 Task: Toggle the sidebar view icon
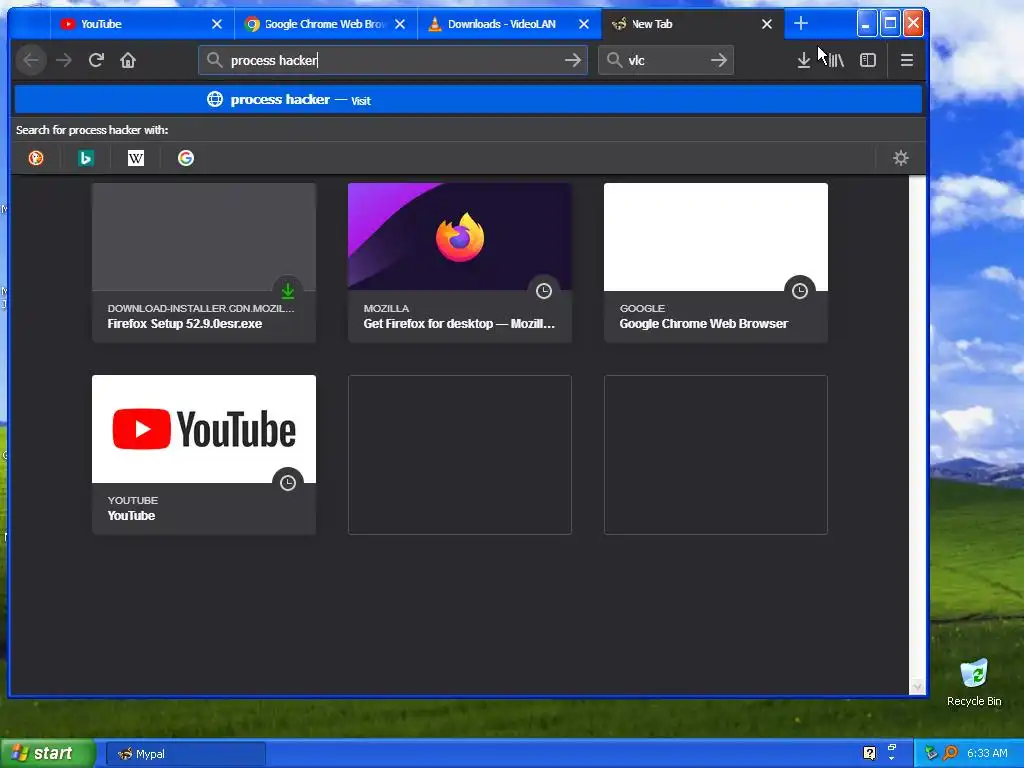[868, 60]
